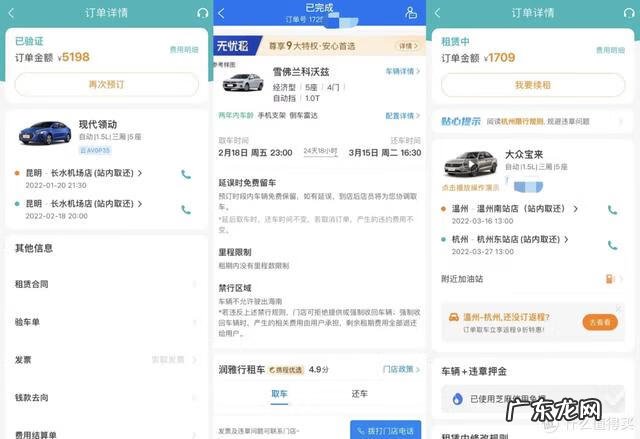The width and height of the screenshot is (640, 439).
Task: Tap the pickup time 2月18日 周五 23:00
Action: point(255,153)
